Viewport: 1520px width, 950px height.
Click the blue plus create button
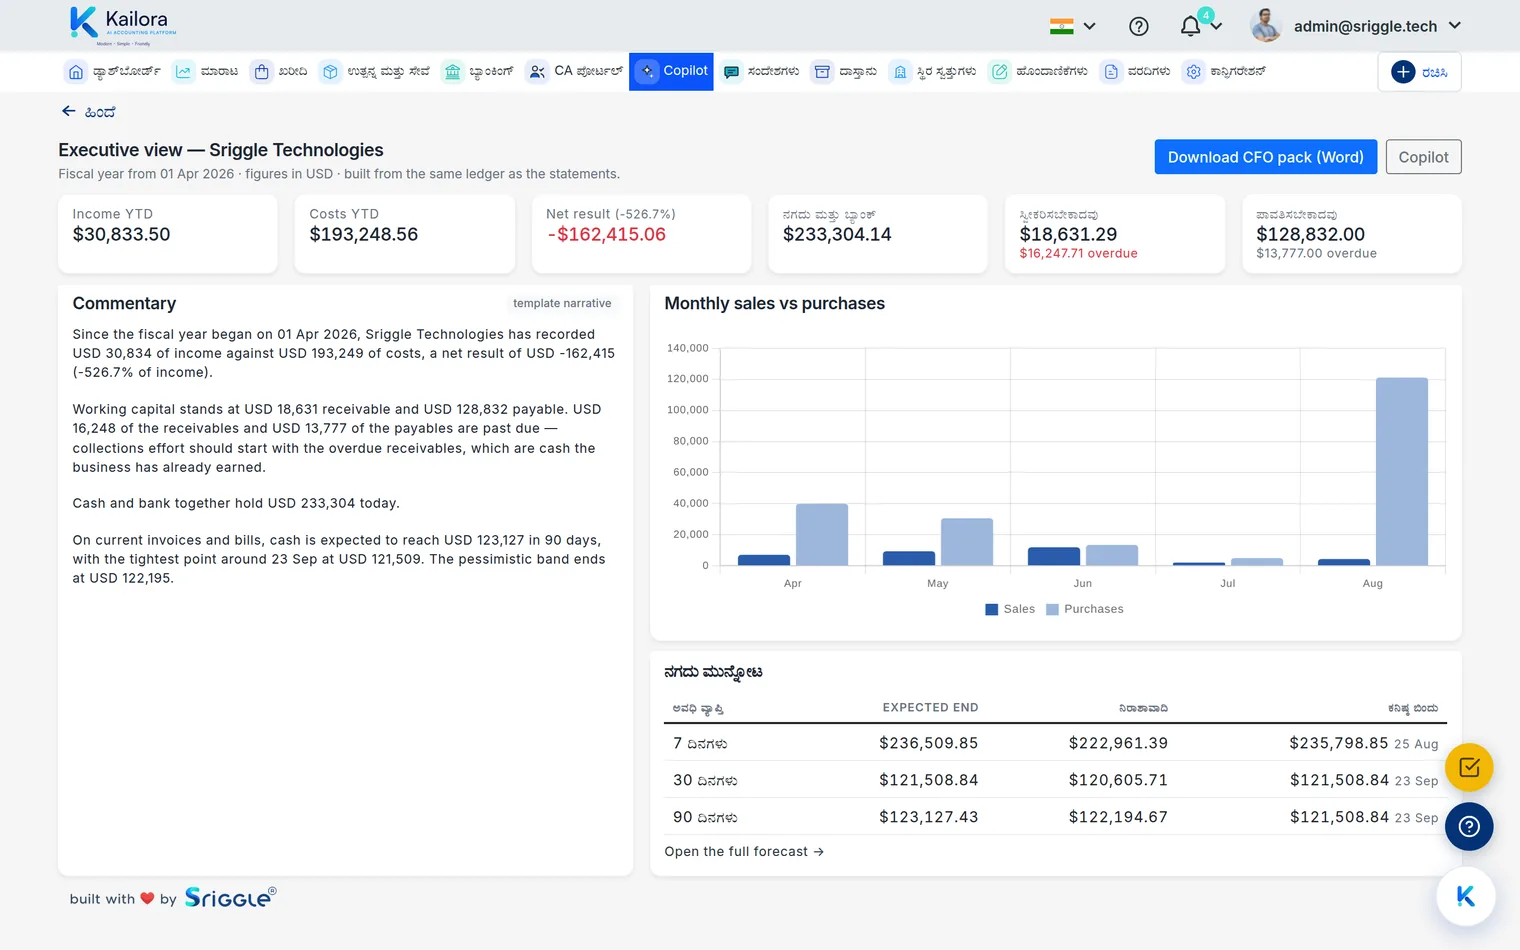1419,72
